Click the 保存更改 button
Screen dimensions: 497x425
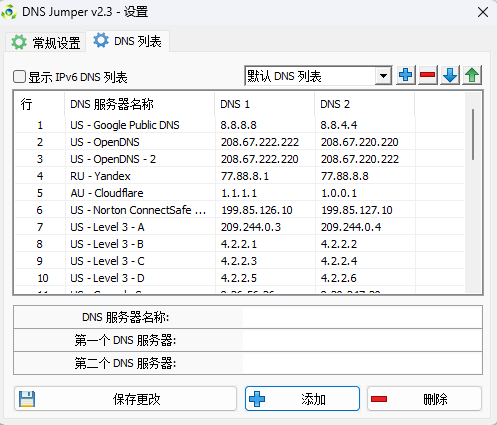tap(125, 399)
